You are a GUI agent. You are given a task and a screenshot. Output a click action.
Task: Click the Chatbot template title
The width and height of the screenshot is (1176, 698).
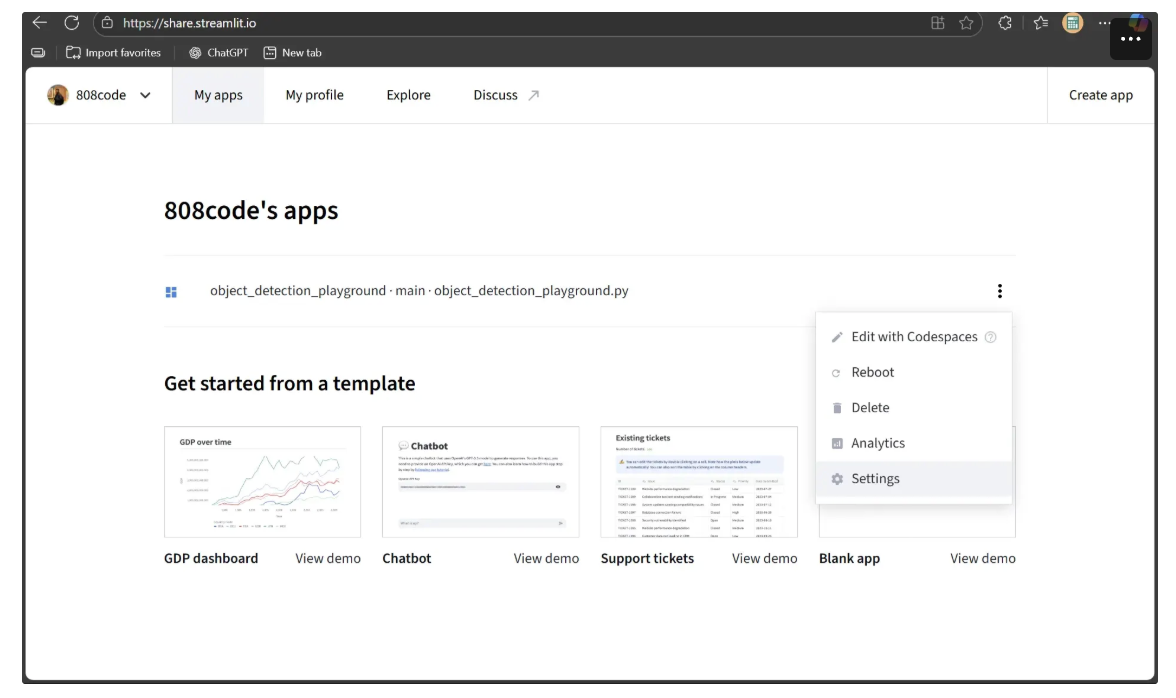click(406, 559)
